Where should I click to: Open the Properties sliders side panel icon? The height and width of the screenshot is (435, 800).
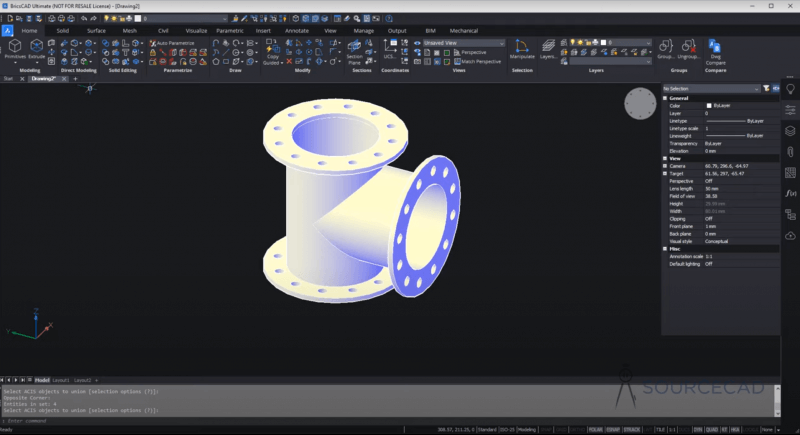pos(790,110)
